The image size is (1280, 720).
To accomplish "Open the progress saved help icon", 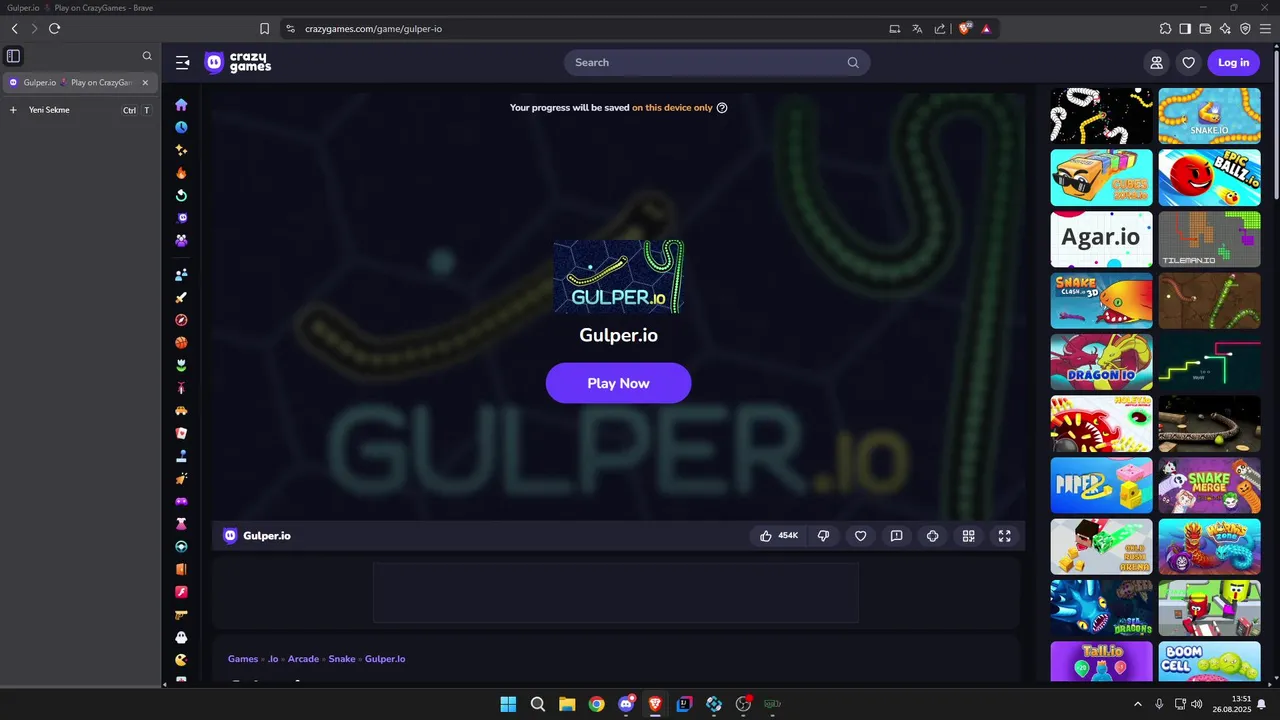I will point(722,108).
